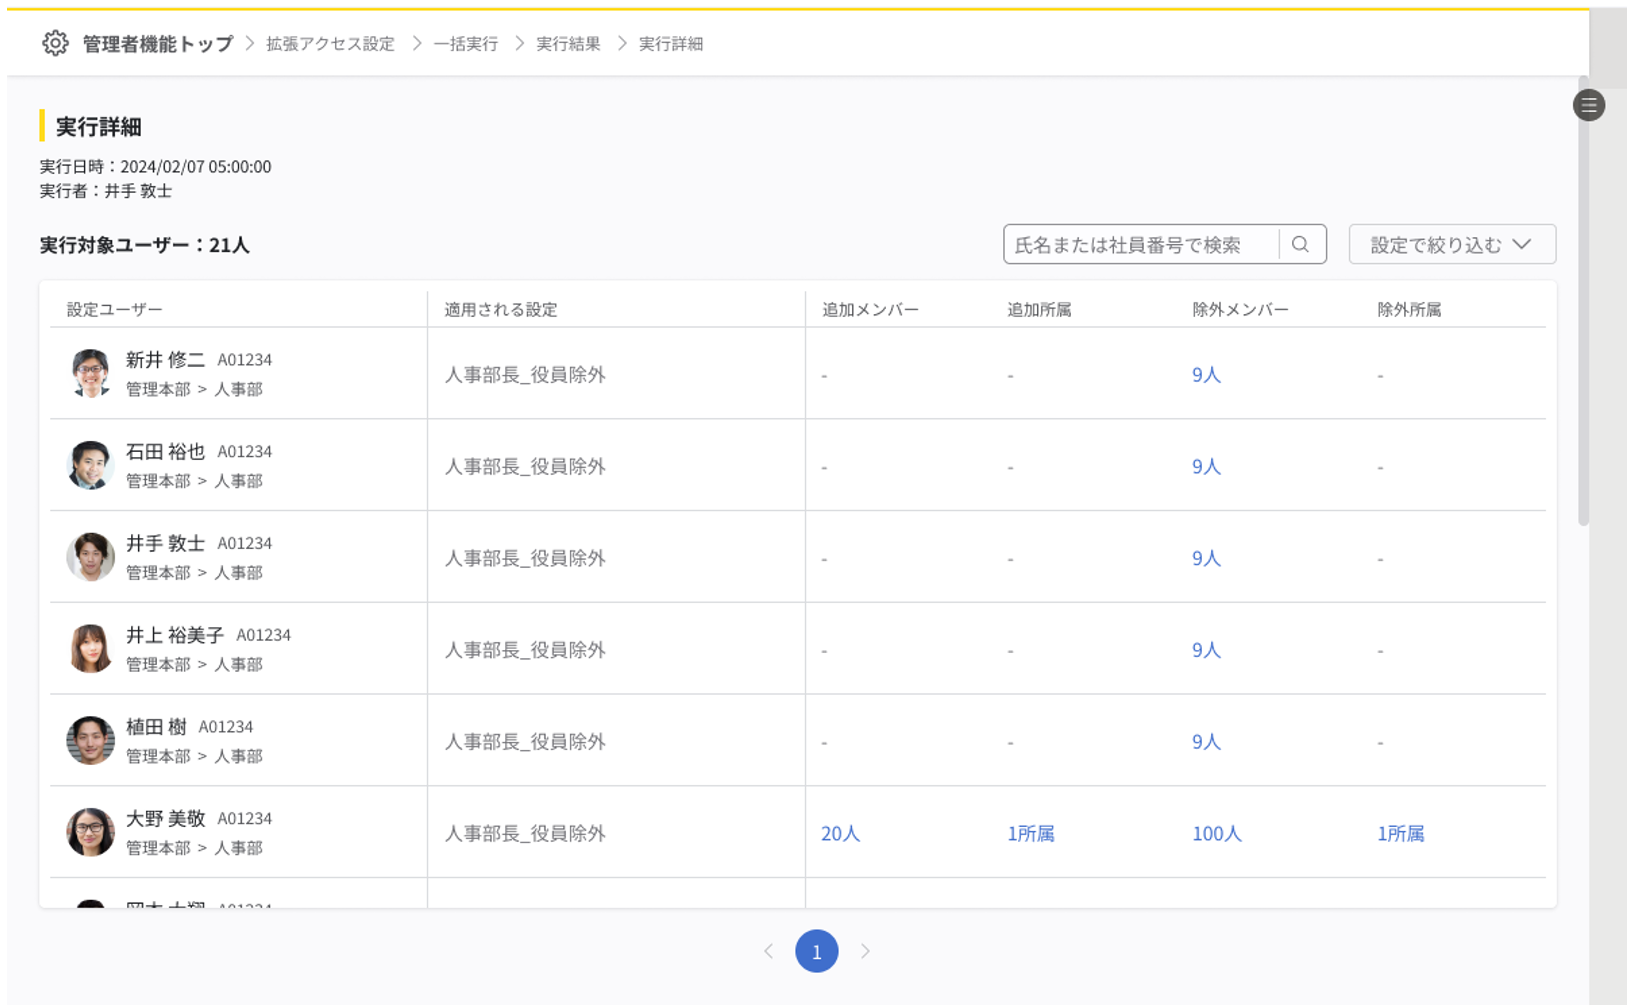Click the search magnifier icon
Image resolution: width=1628 pixels, height=1007 pixels.
point(1300,244)
